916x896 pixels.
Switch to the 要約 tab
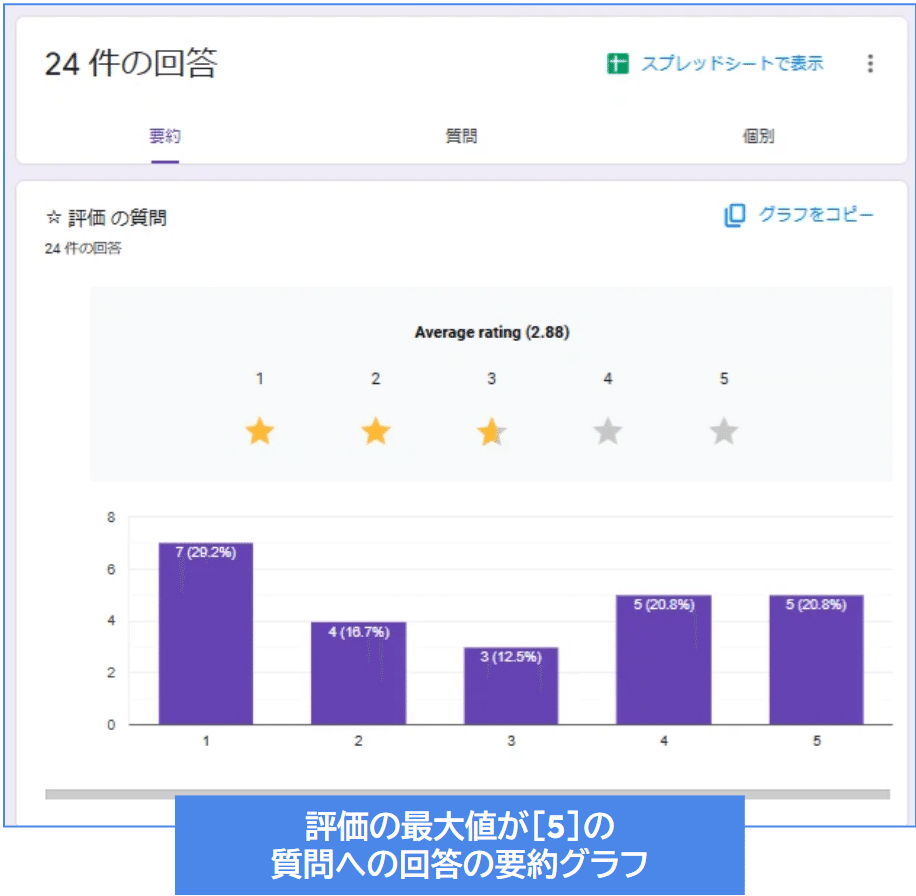[163, 135]
